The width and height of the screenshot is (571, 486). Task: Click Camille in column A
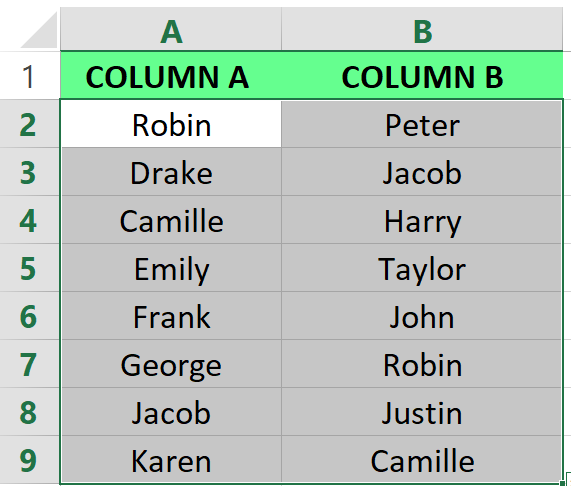pyautogui.click(x=172, y=220)
